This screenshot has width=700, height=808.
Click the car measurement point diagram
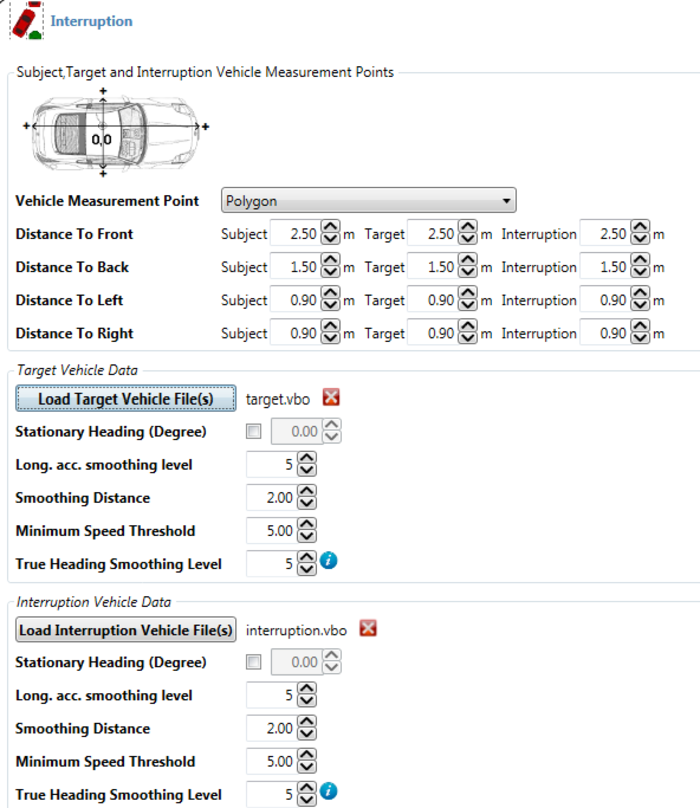[116, 133]
